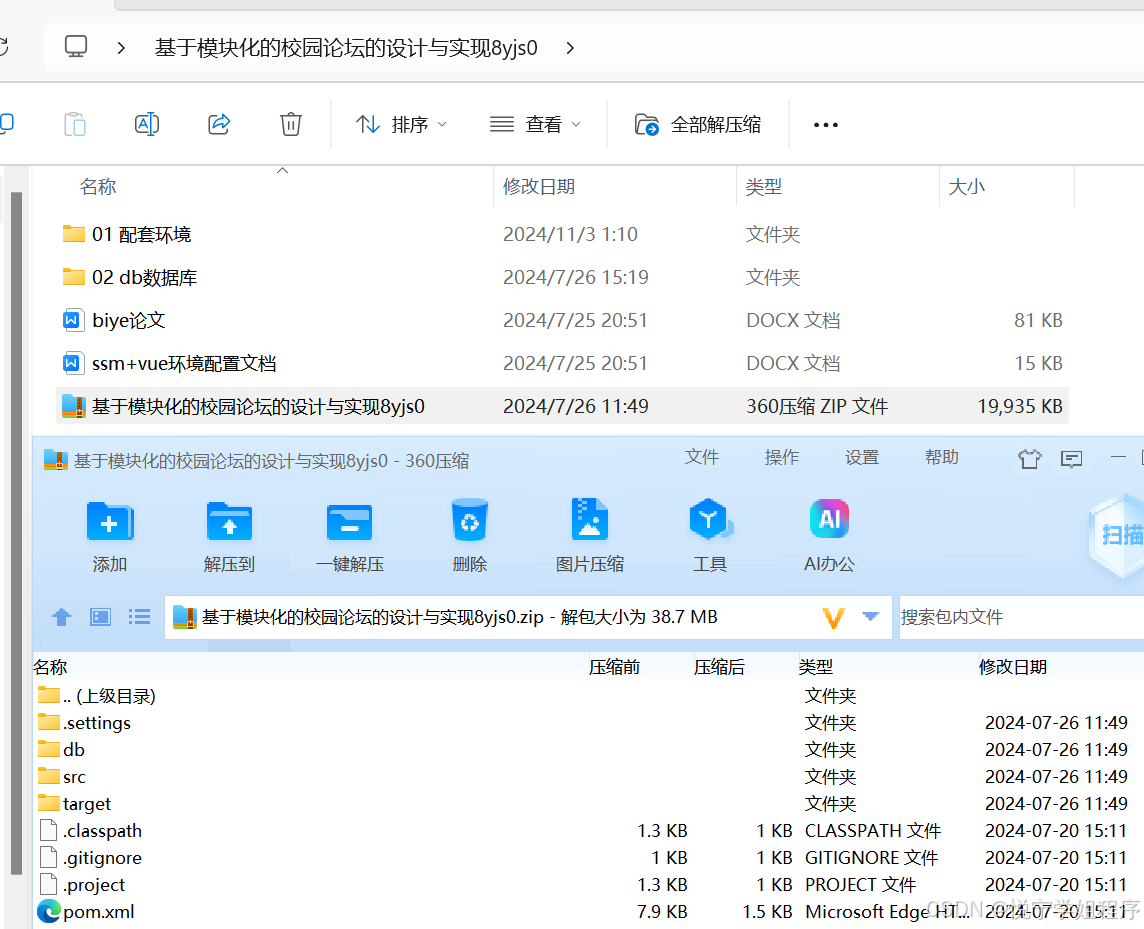
Task: Click the This PC monitor icon in address bar
Action: [x=76, y=47]
